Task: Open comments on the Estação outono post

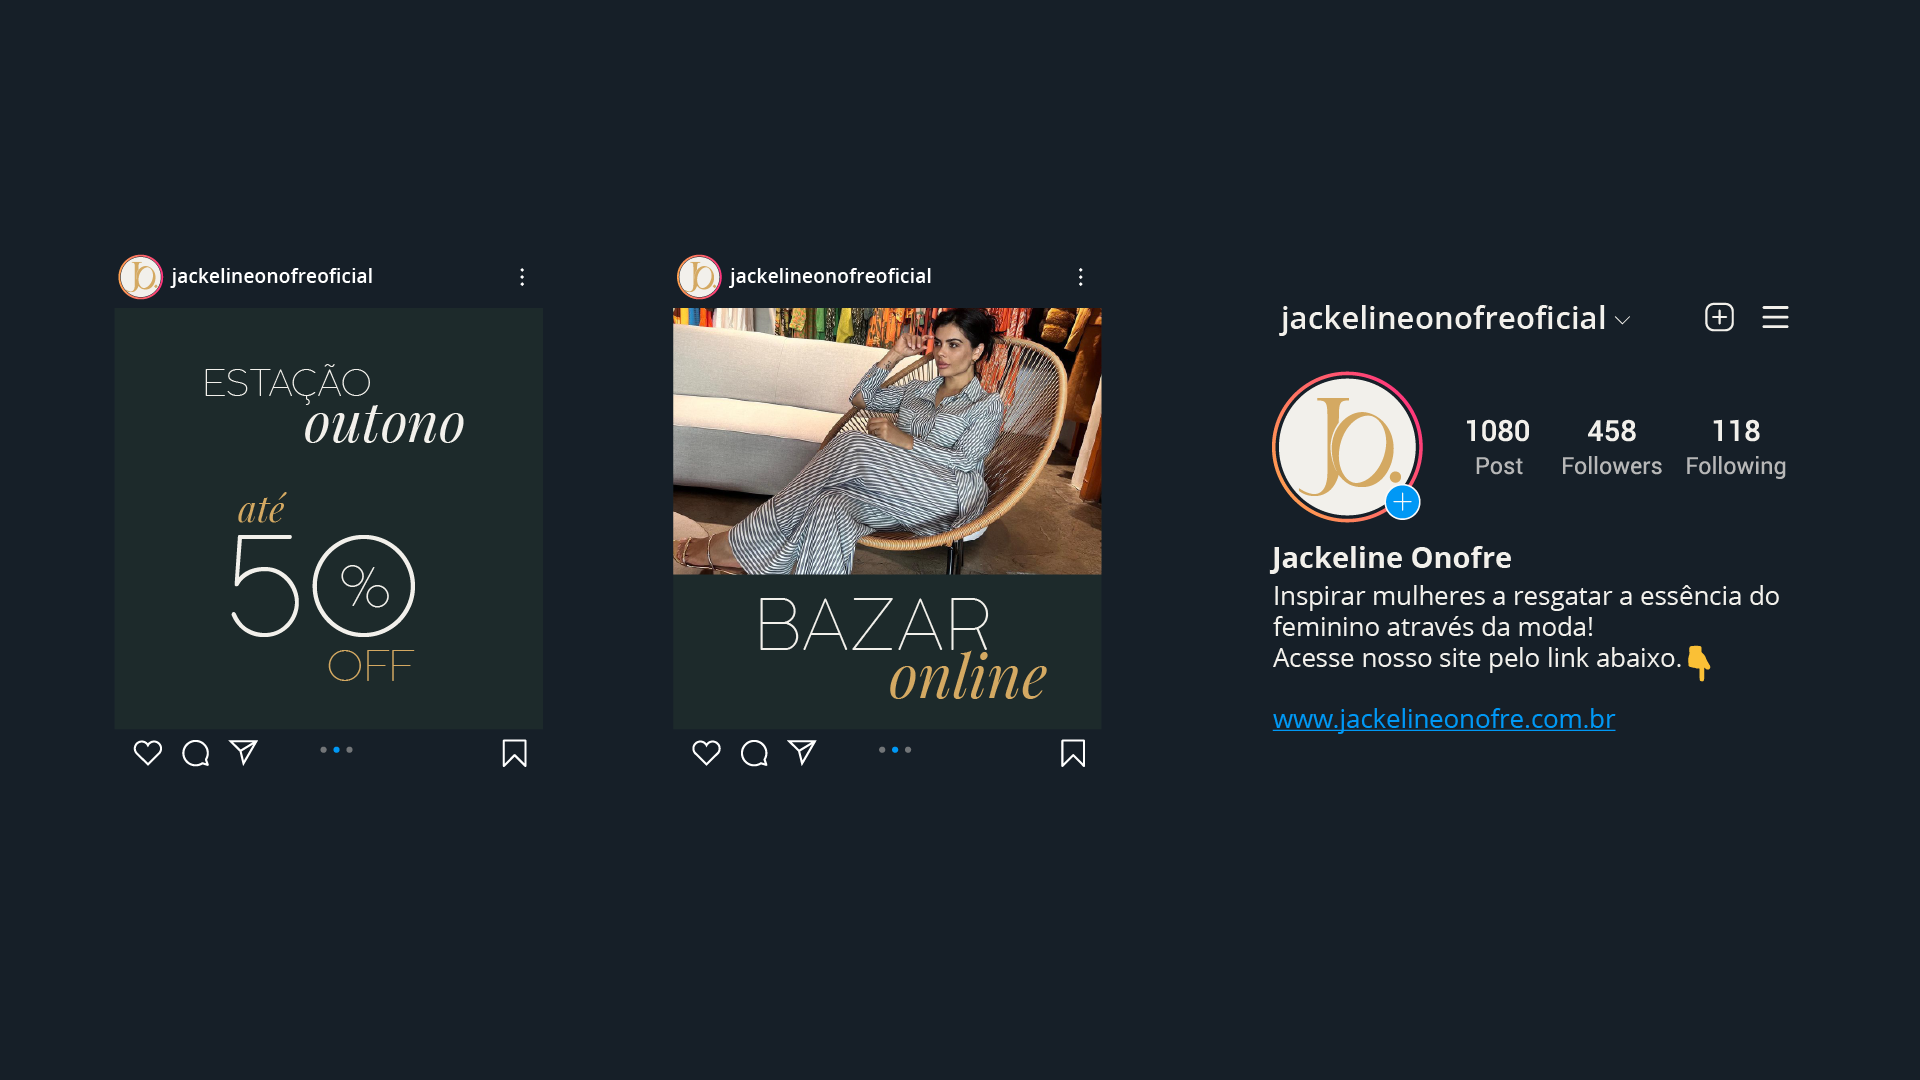Action: pyautogui.click(x=196, y=753)
